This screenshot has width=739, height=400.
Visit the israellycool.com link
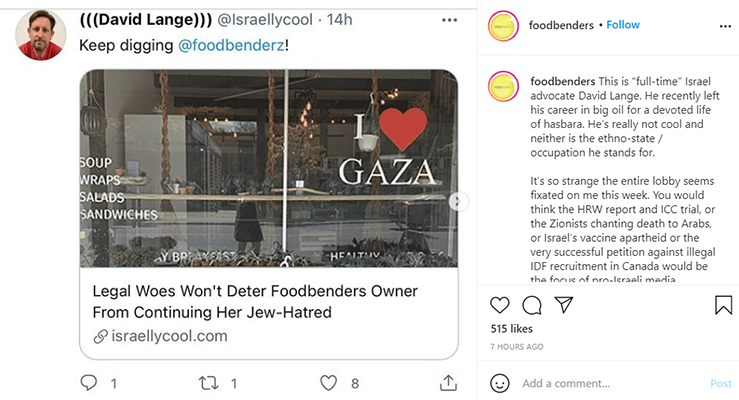click(168, 336)
